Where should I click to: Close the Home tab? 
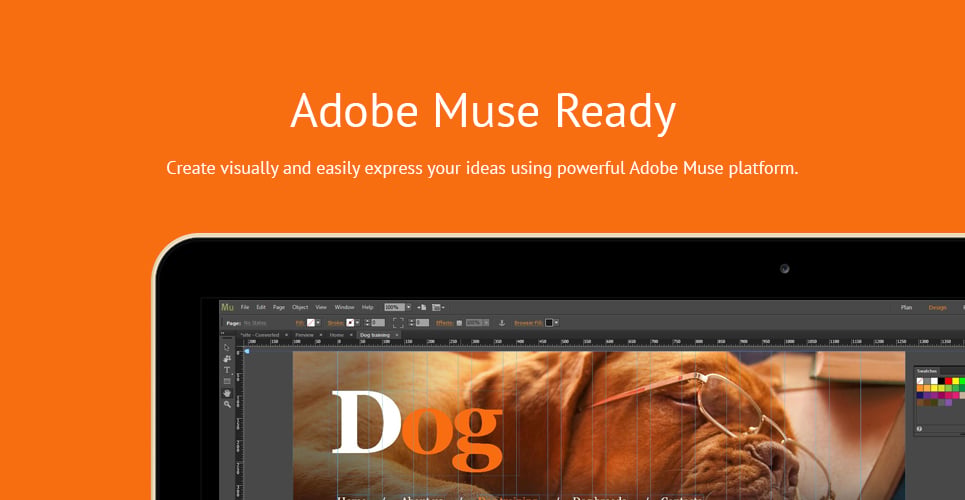(x=351, y=335)
